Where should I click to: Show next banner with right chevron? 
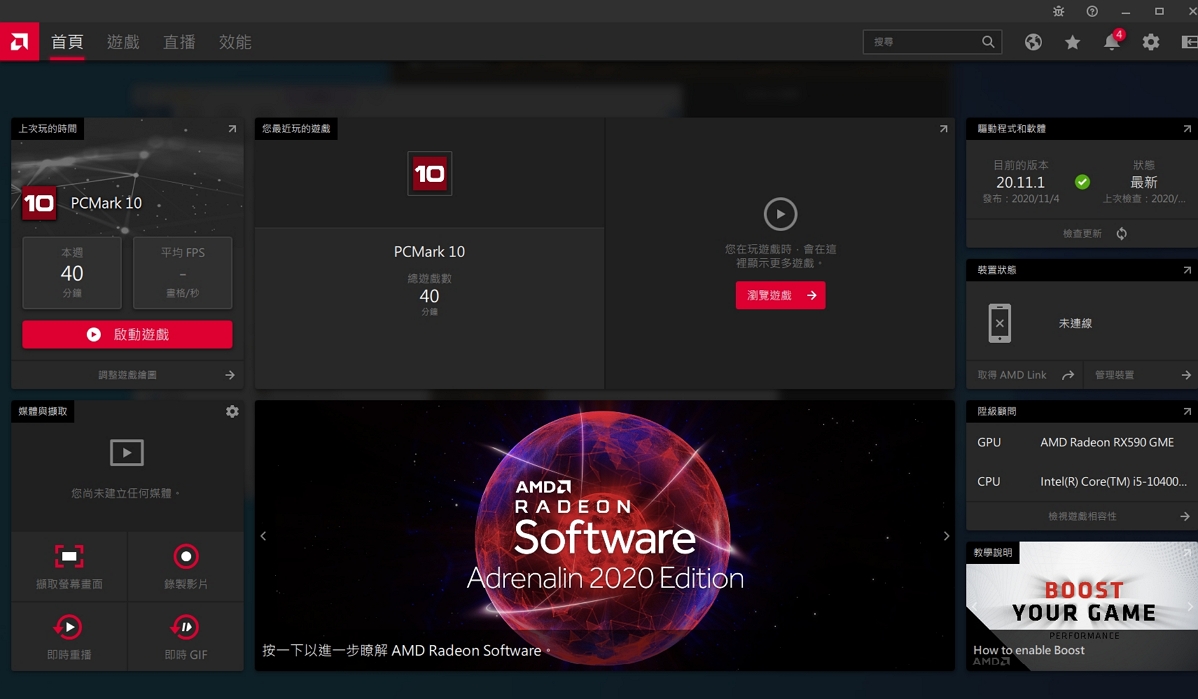[946, 536]
